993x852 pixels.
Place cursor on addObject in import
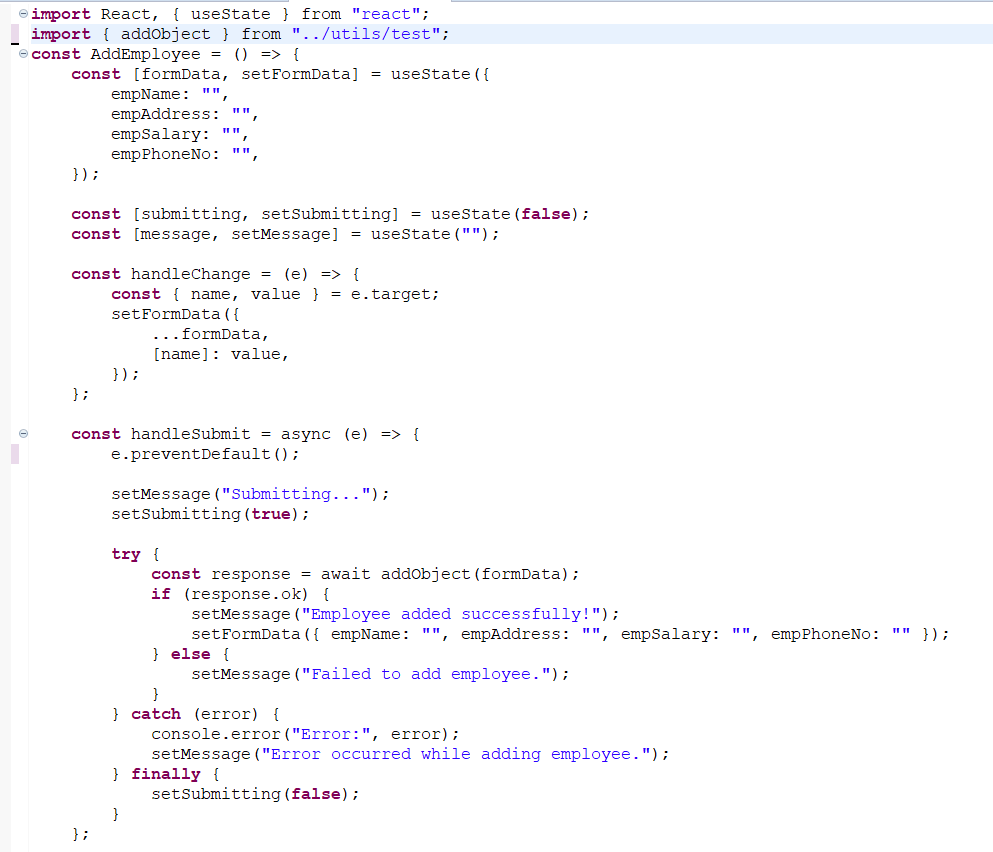[165, 34]
